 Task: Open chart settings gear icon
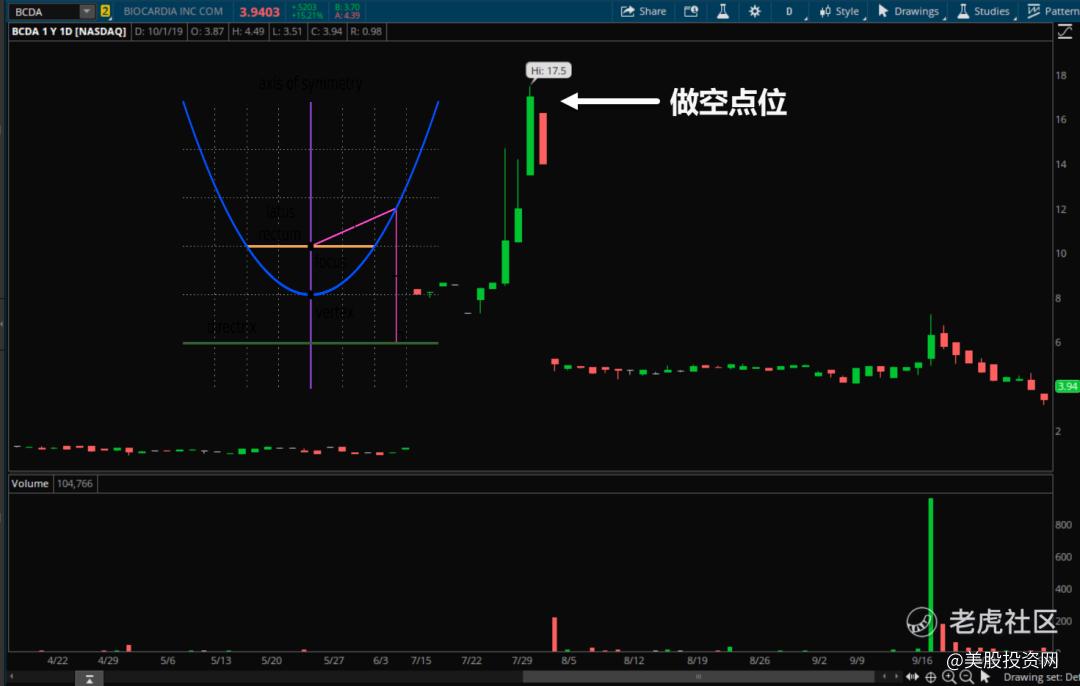[755, 11]
